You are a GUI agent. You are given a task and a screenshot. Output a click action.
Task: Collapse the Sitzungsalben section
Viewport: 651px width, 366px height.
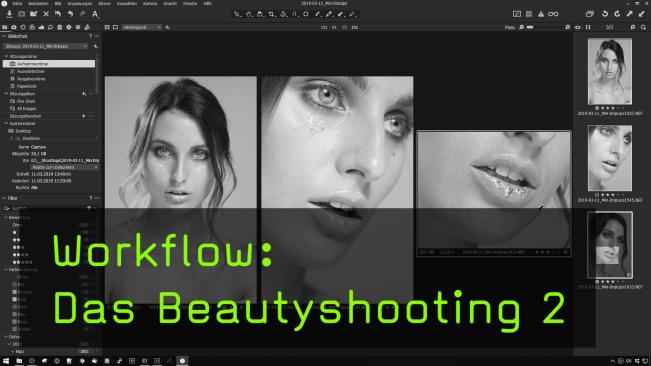coord(6,94)
